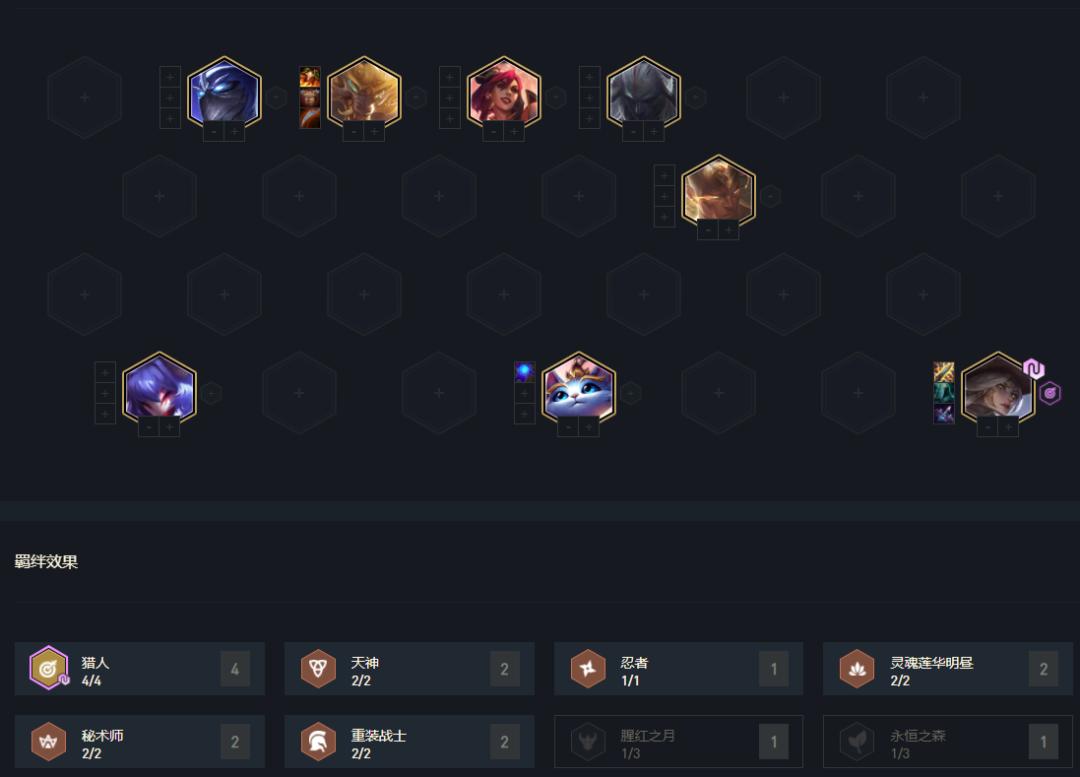1080x777 pixels.
Task: Select the Shen champion portrait on board
Action: point(224,95)
